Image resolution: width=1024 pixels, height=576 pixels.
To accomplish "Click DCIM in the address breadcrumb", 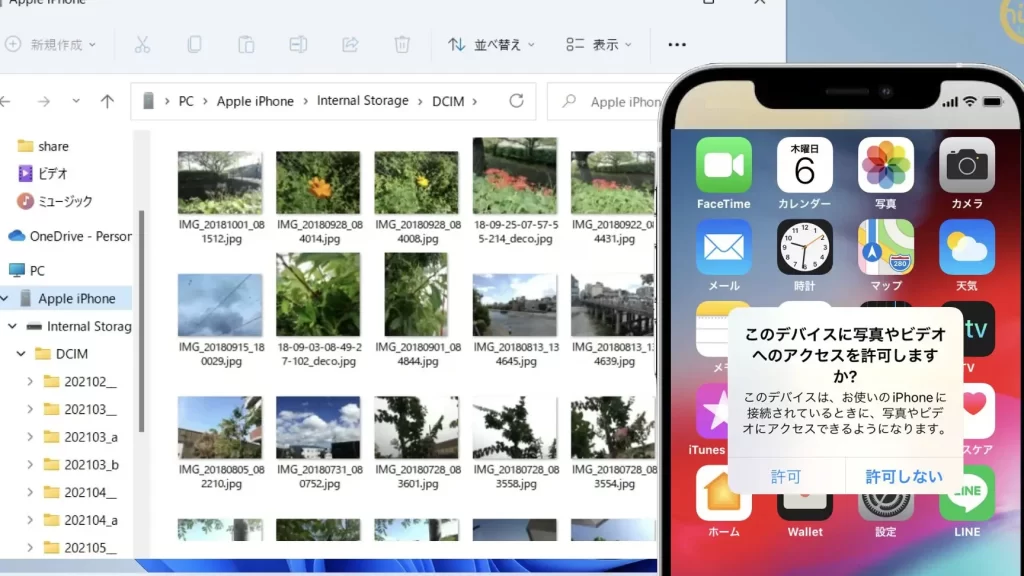I will point(448,101).
